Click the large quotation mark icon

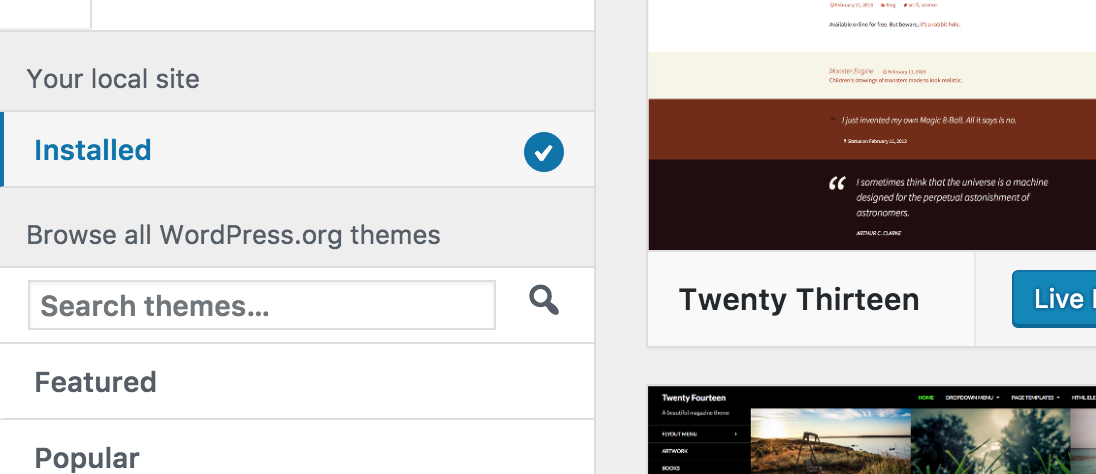837,184
